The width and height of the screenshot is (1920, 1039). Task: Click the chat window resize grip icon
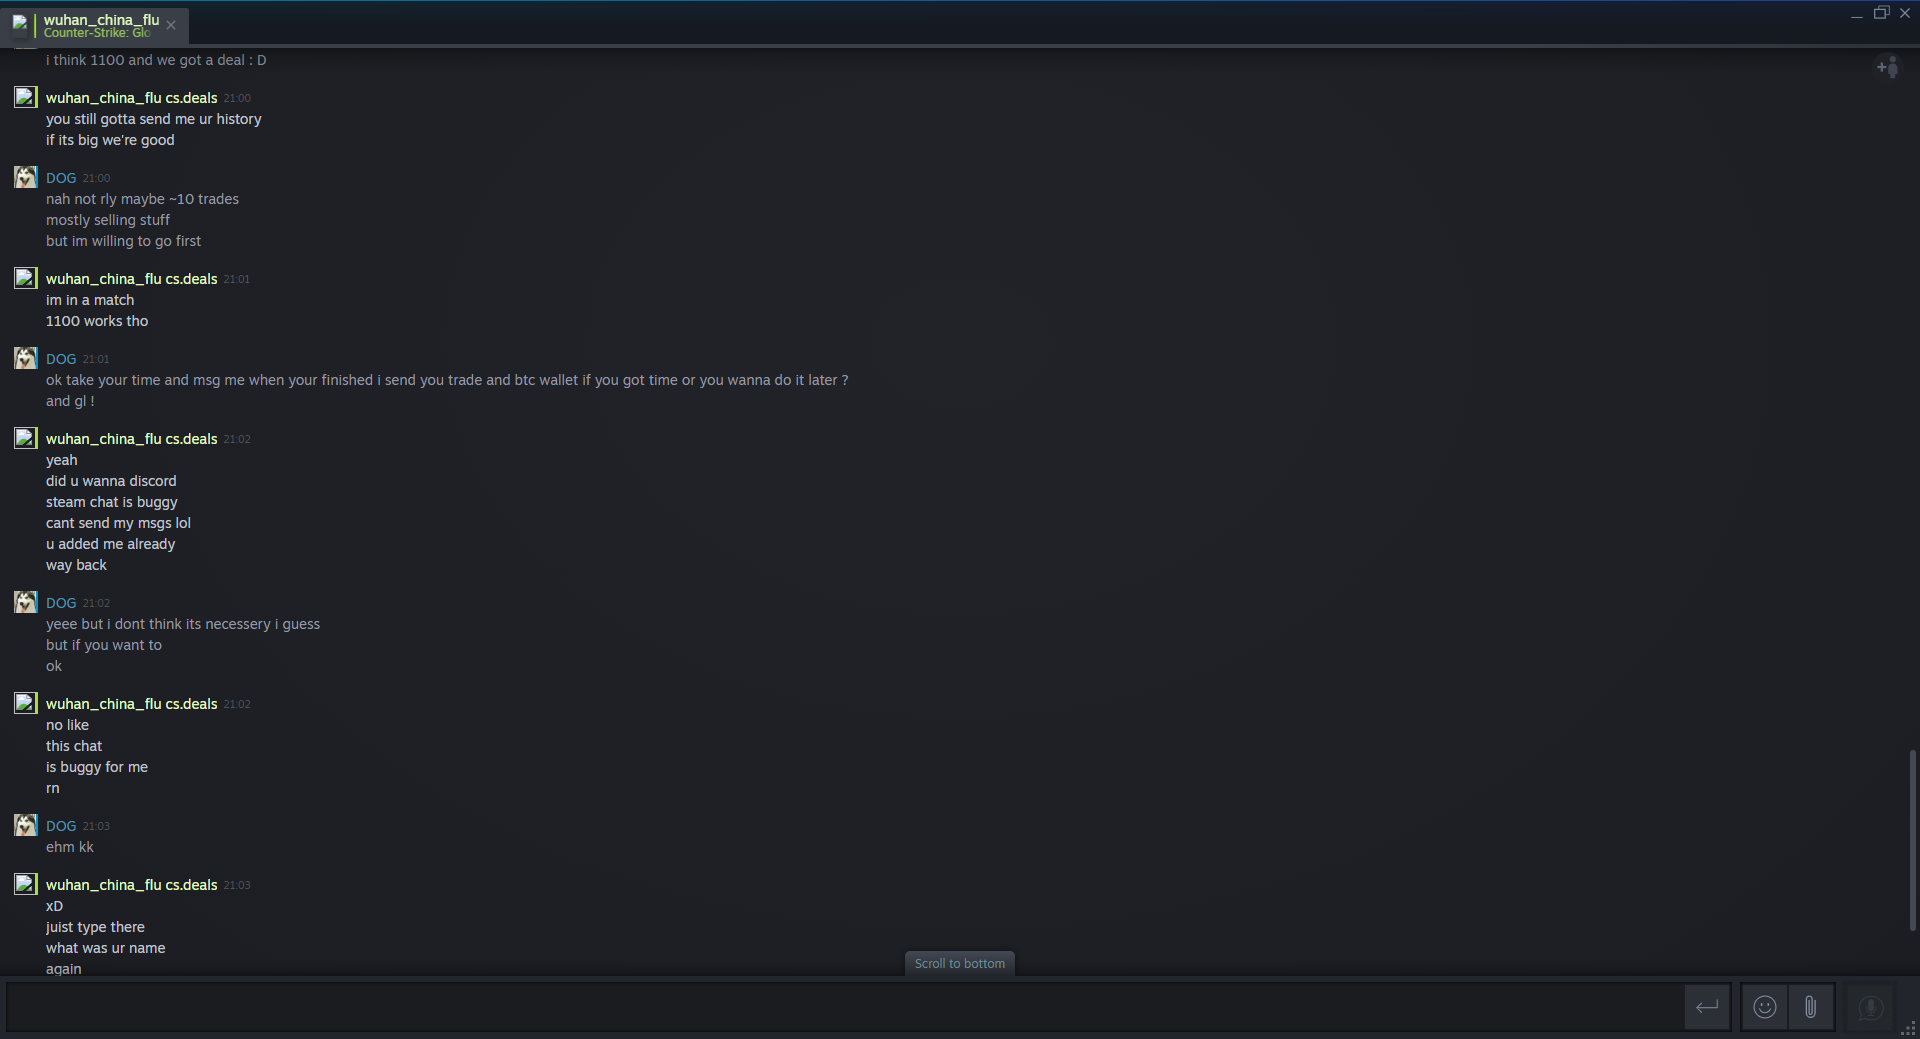tap(1909, 1029)
